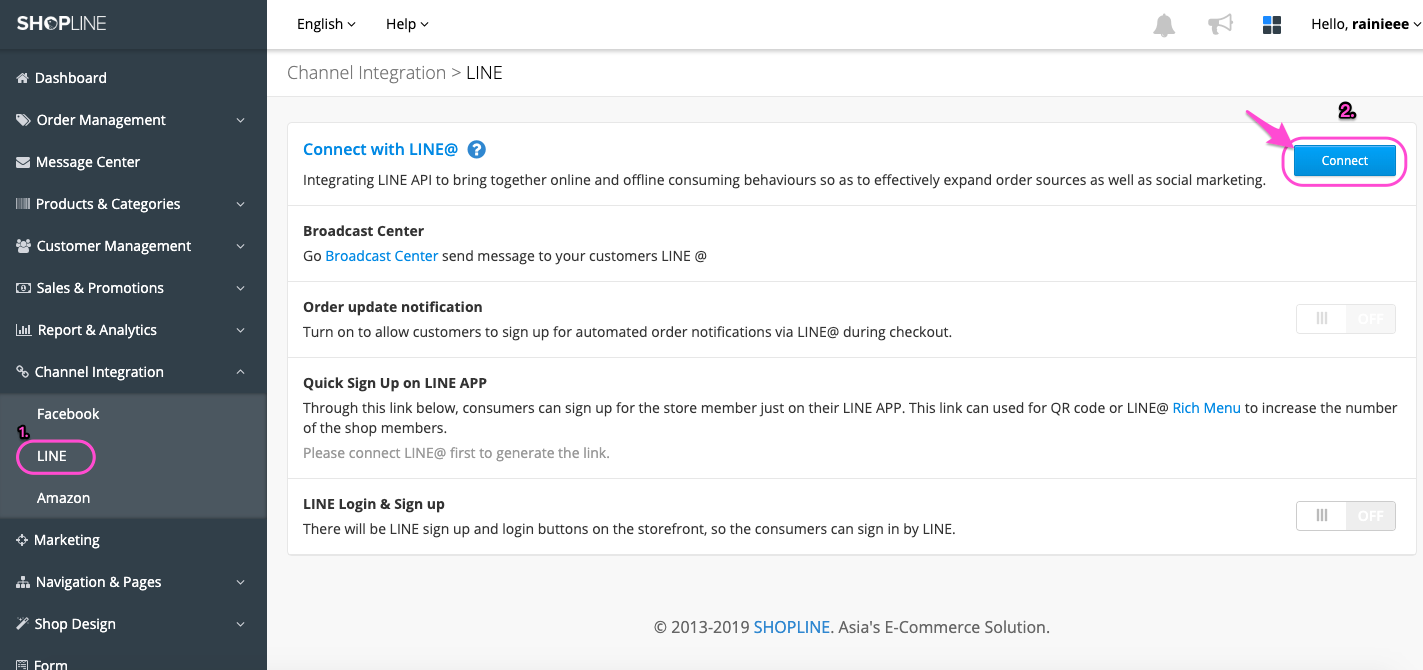The width and height of the screenshot is (1423, 670).
Task: Select Amazon under Channel Integration
Action: click(63, 498)
